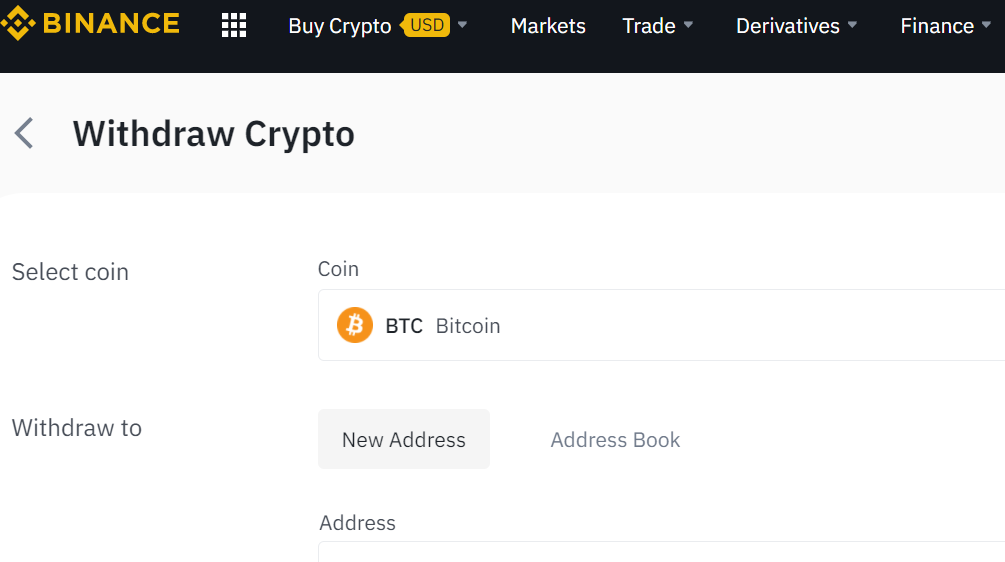Expand the Finance dropdown arrow
The image size is (1005, 562).
tap(986, 25)
